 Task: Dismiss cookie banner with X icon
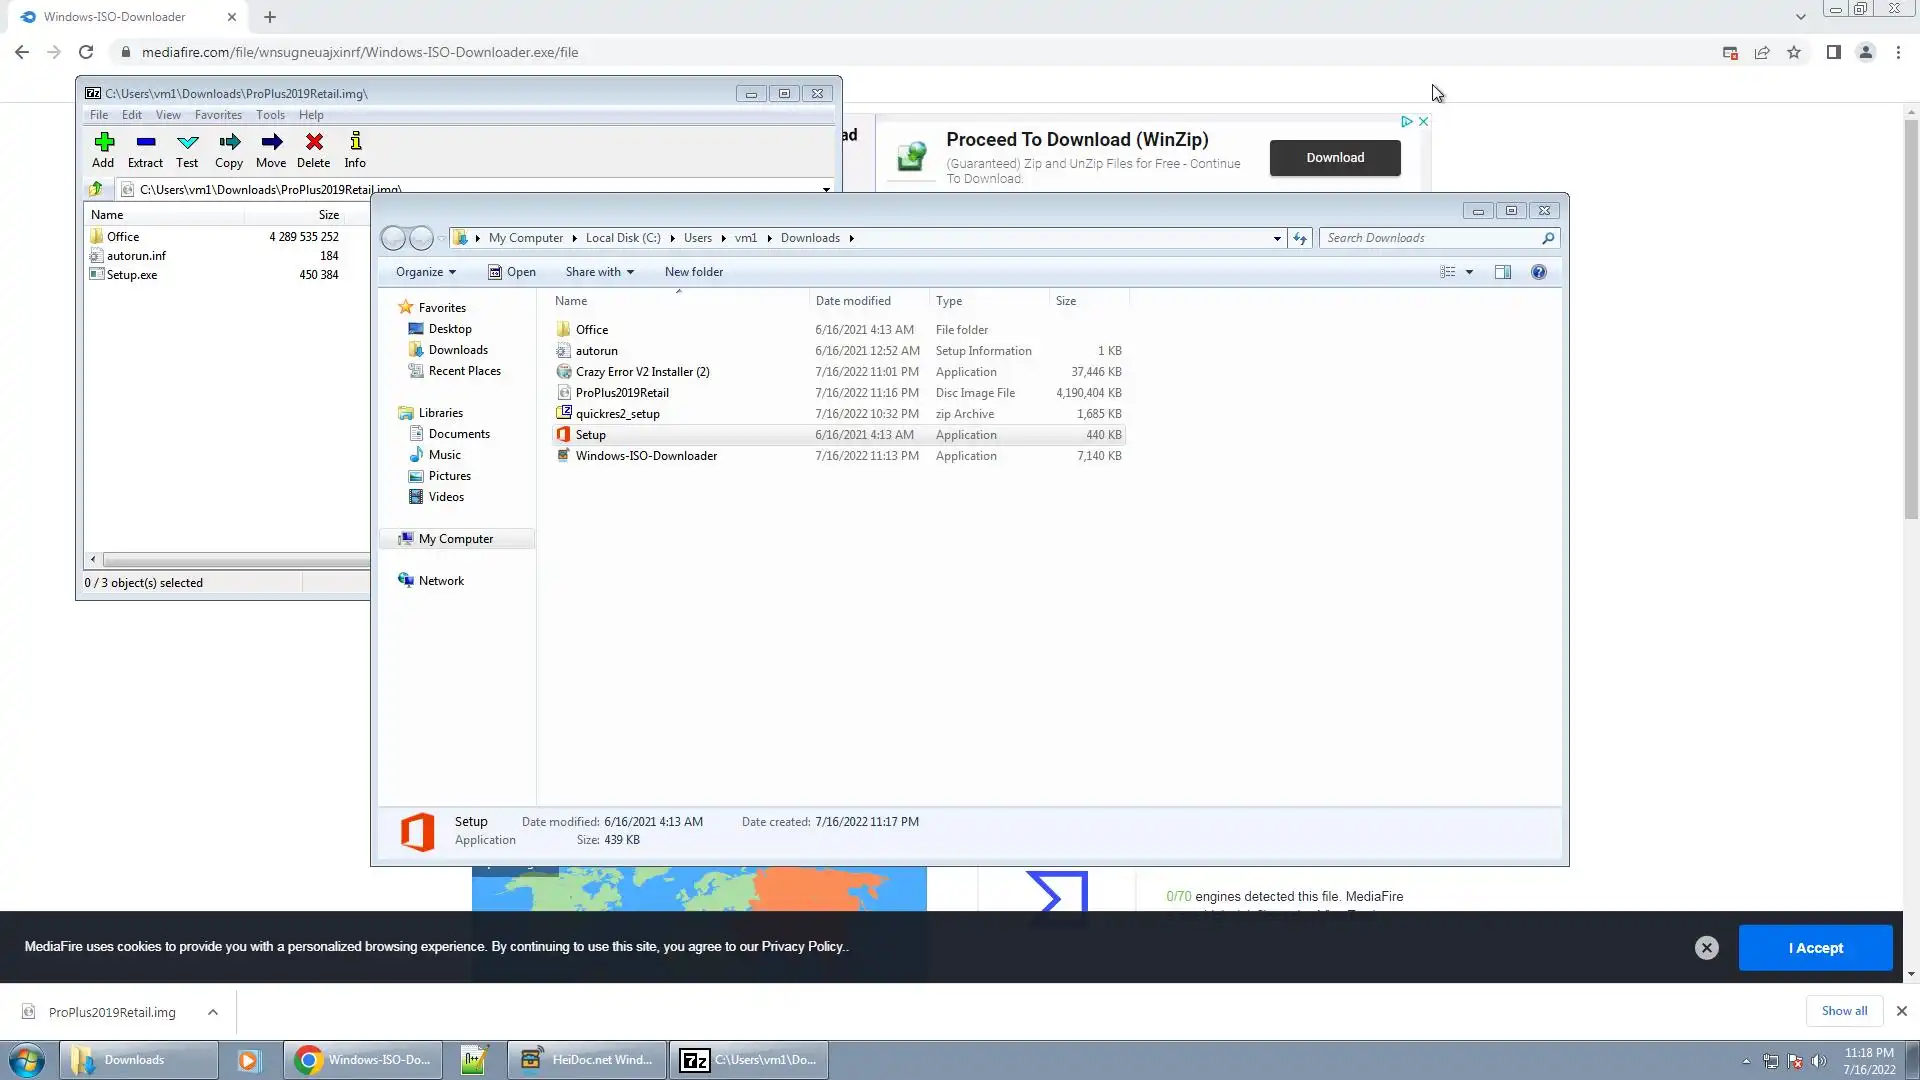click(x=1706, y=948)
